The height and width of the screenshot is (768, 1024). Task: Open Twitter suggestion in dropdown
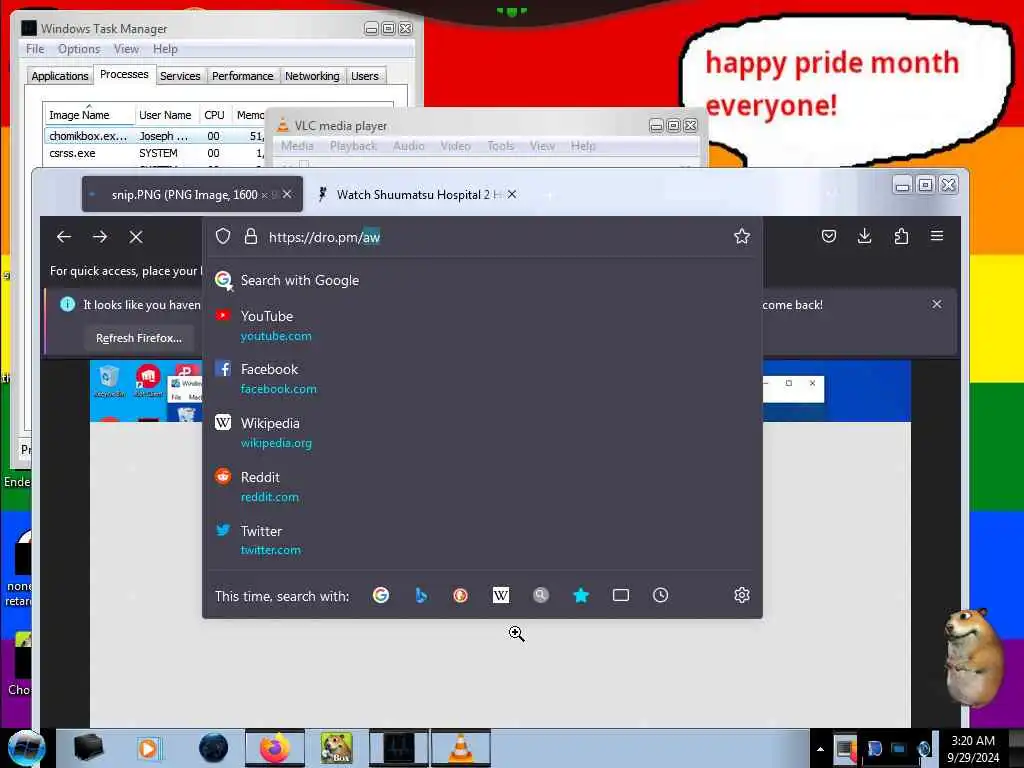pyautogui.click(x=483, y=540)
